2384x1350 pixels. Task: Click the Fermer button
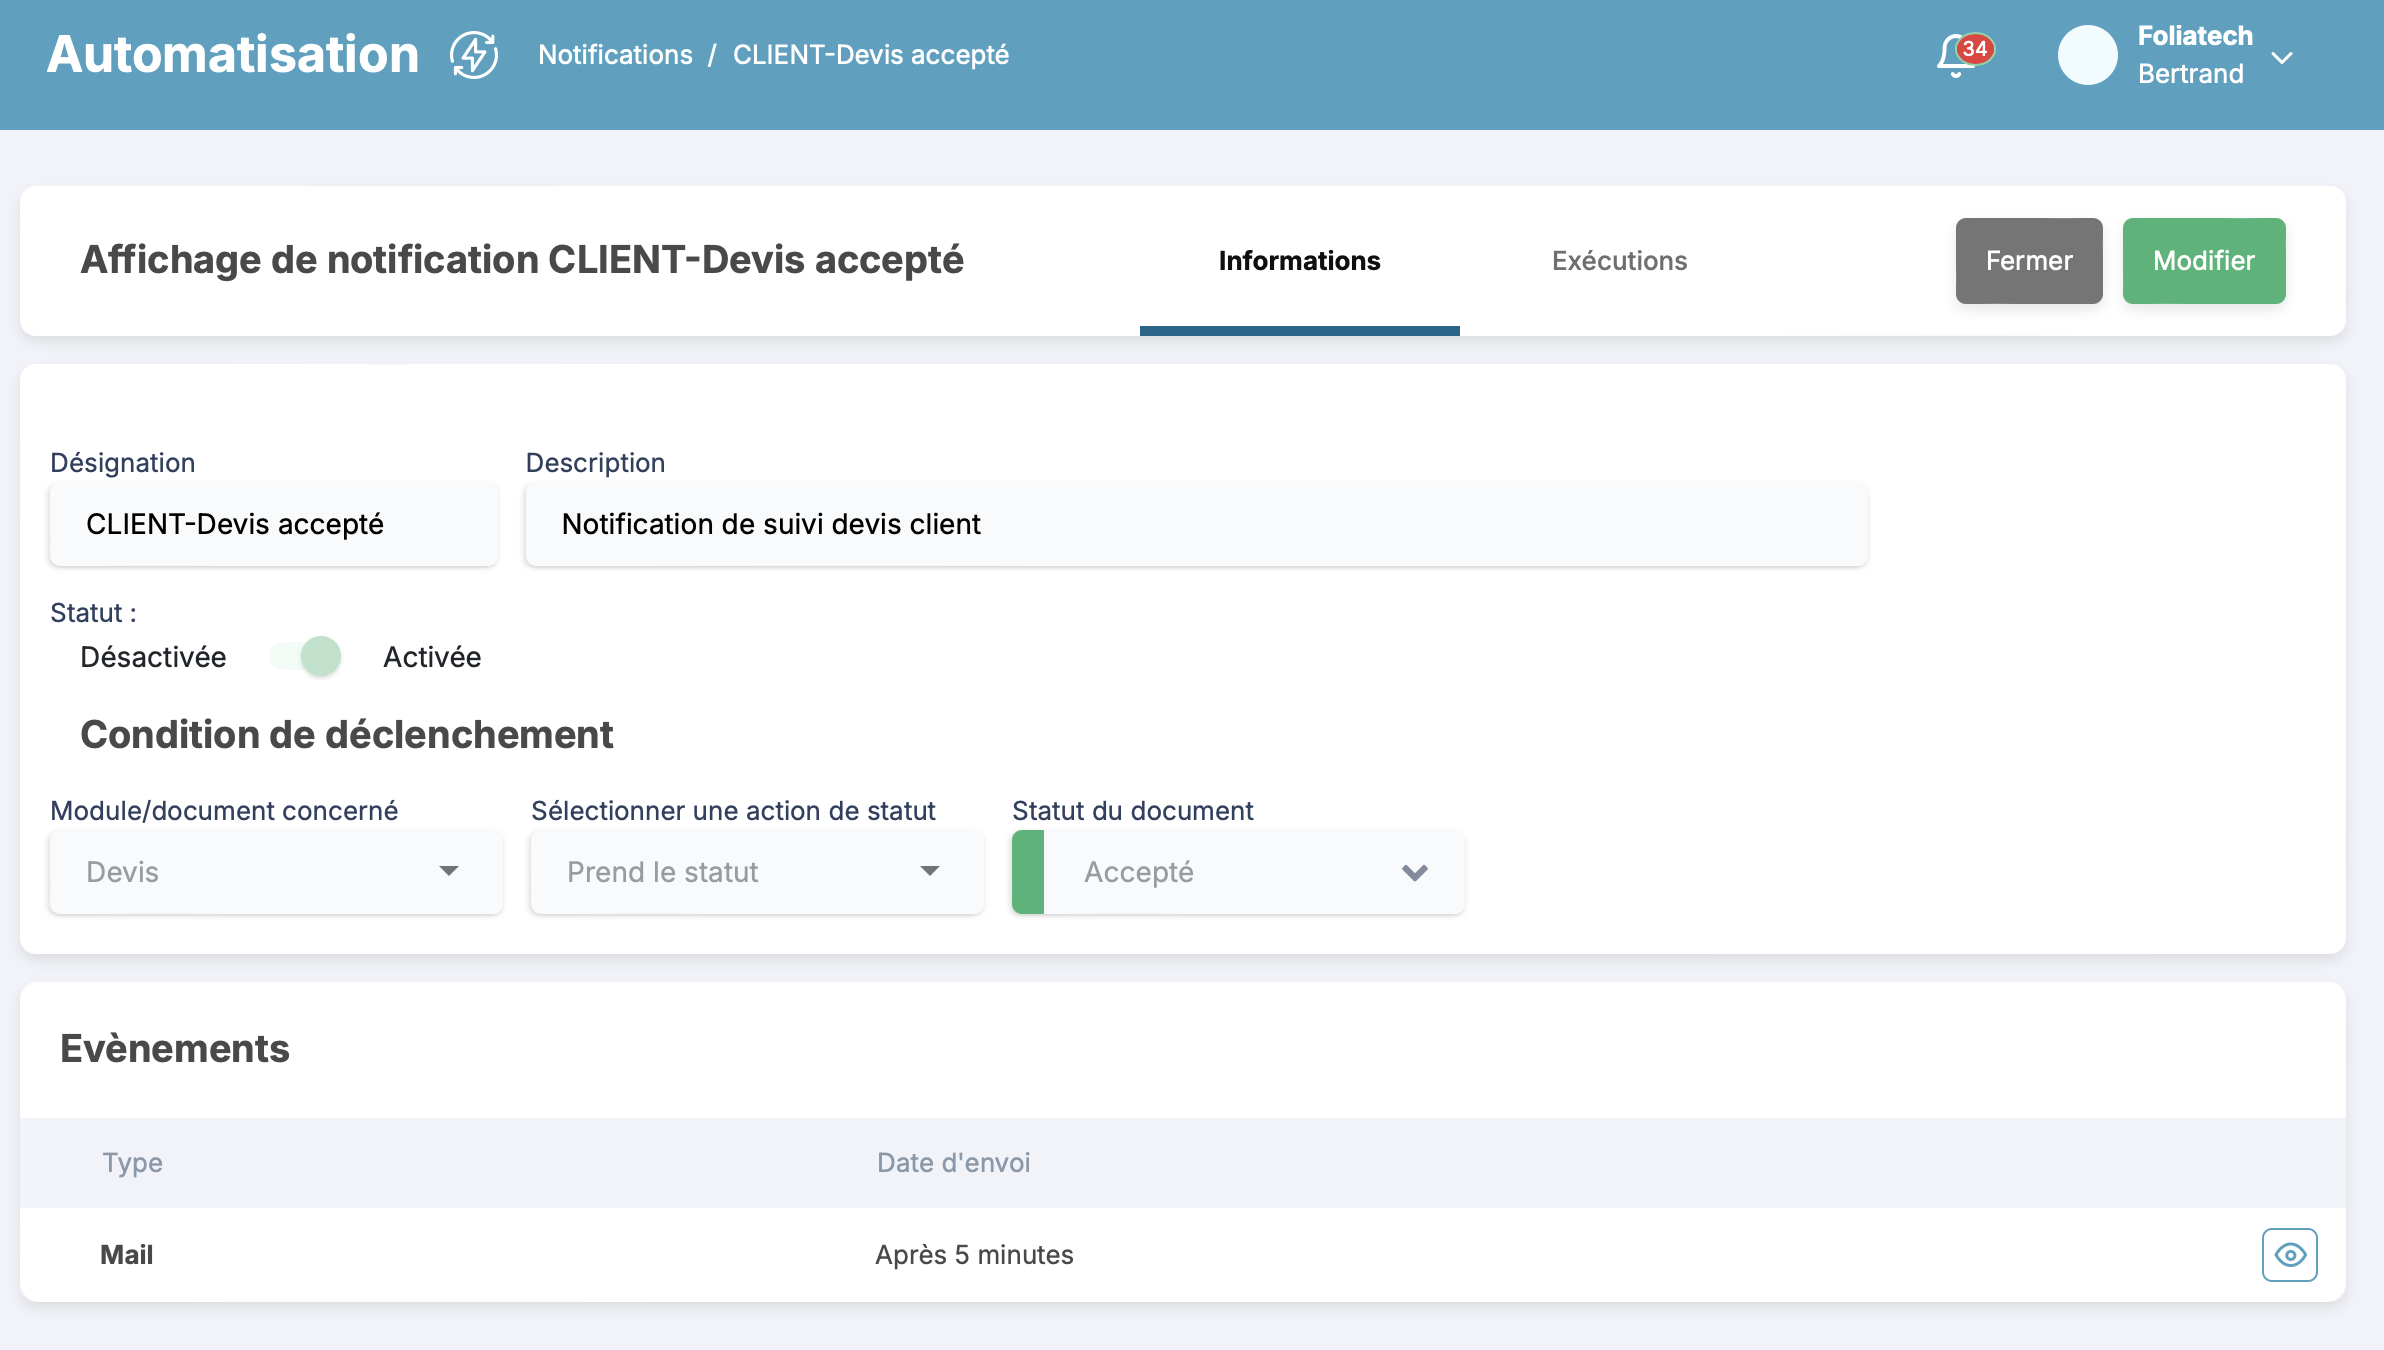[2028, 261]
